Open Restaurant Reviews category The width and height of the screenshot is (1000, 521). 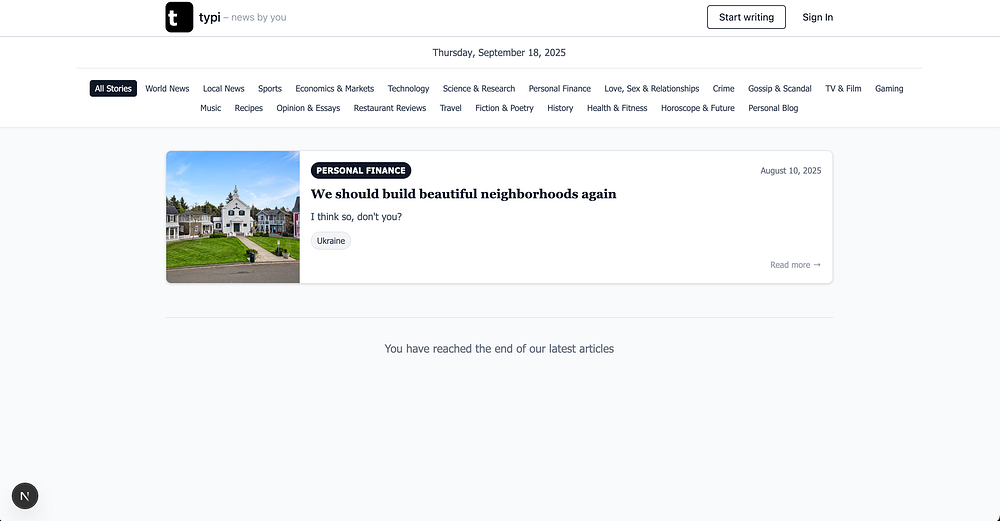pos(390,108)
